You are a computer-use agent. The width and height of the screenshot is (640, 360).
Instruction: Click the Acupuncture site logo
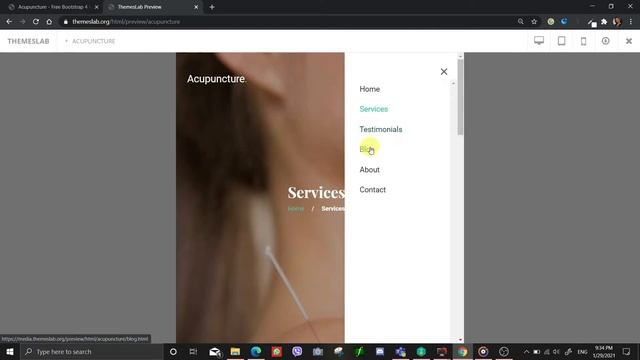tap(216, 79)
